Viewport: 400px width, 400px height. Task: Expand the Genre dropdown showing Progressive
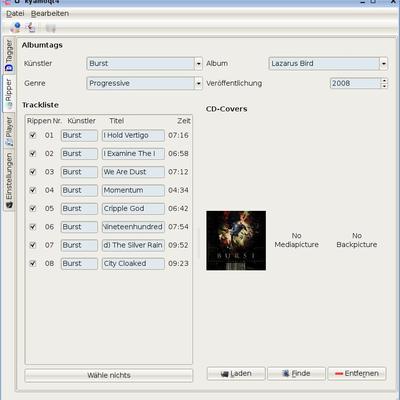pos(198,83)
